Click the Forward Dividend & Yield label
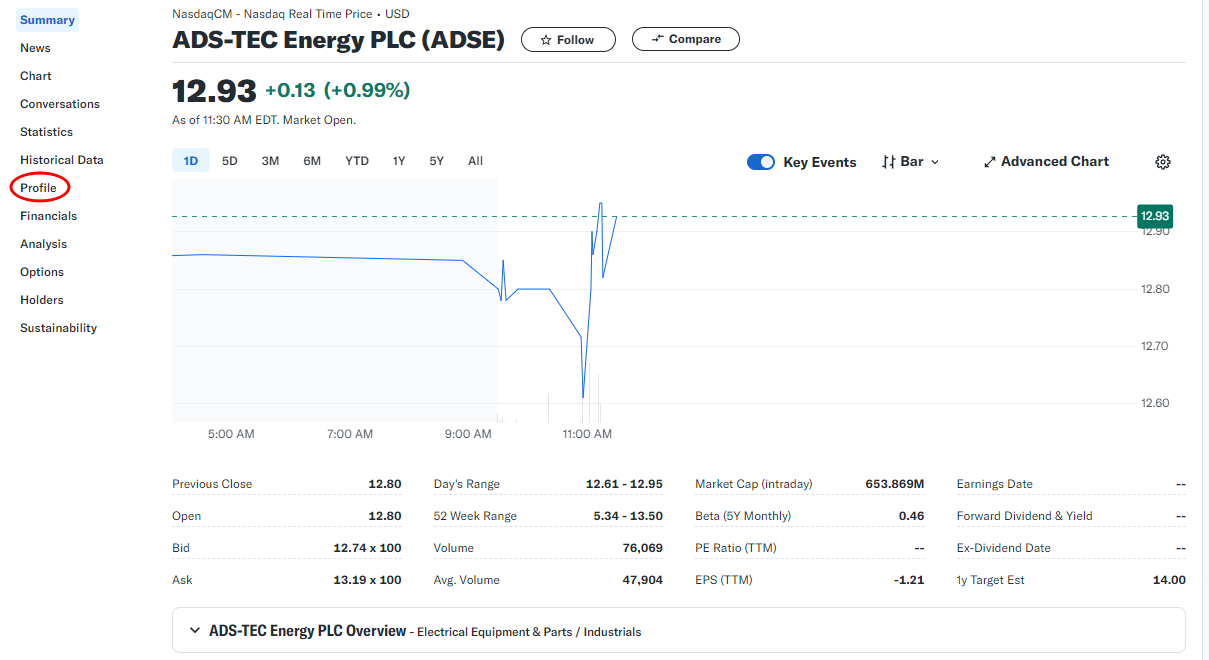The width and height of the screenshot is (1209, 660). 1024,516
